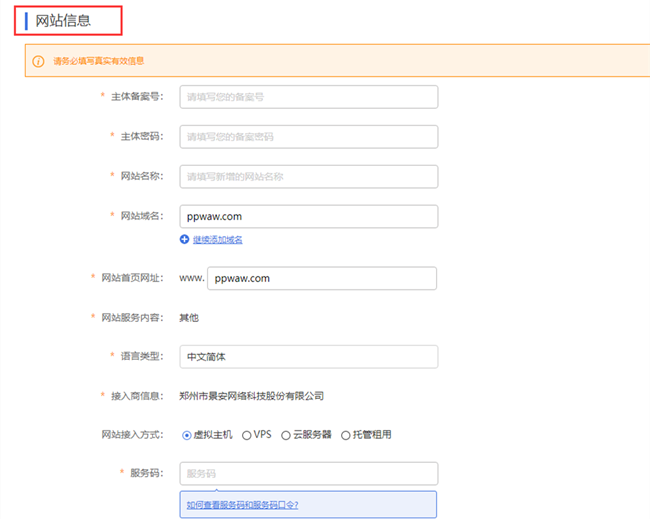The height and width of the screenshot is (519, 650).
Task: Click the 服务码 input box
Action: tap(309, 473)
